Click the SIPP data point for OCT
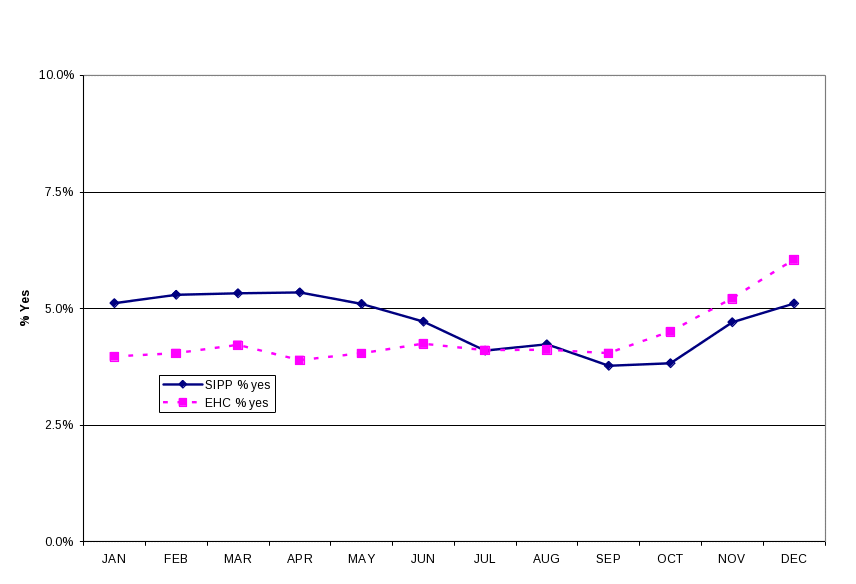This screenshot has width=856, height=584. point(670,363)
